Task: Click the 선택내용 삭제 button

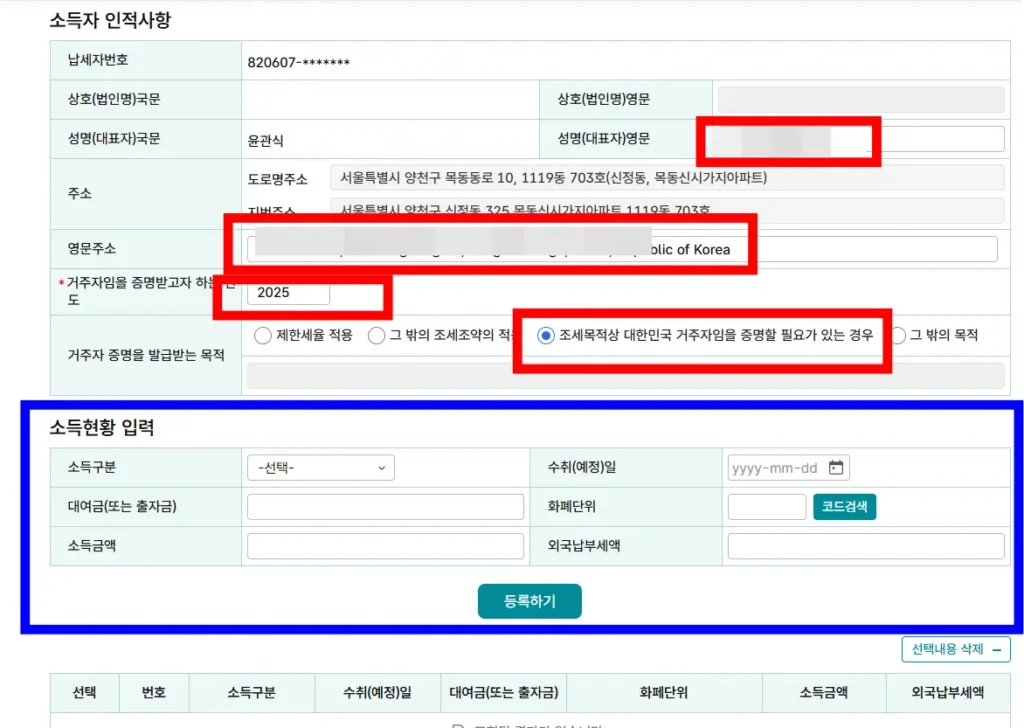Action: tap(955, 649)
